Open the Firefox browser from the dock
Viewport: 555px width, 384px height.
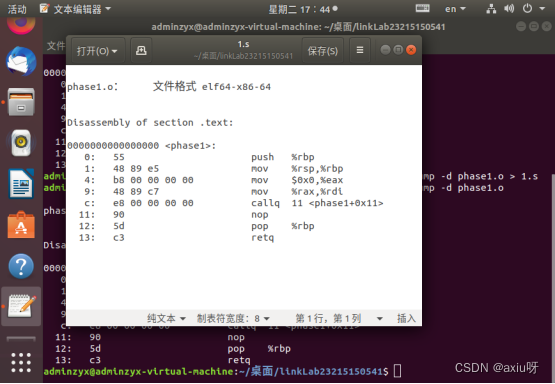[x=21, y=25]
